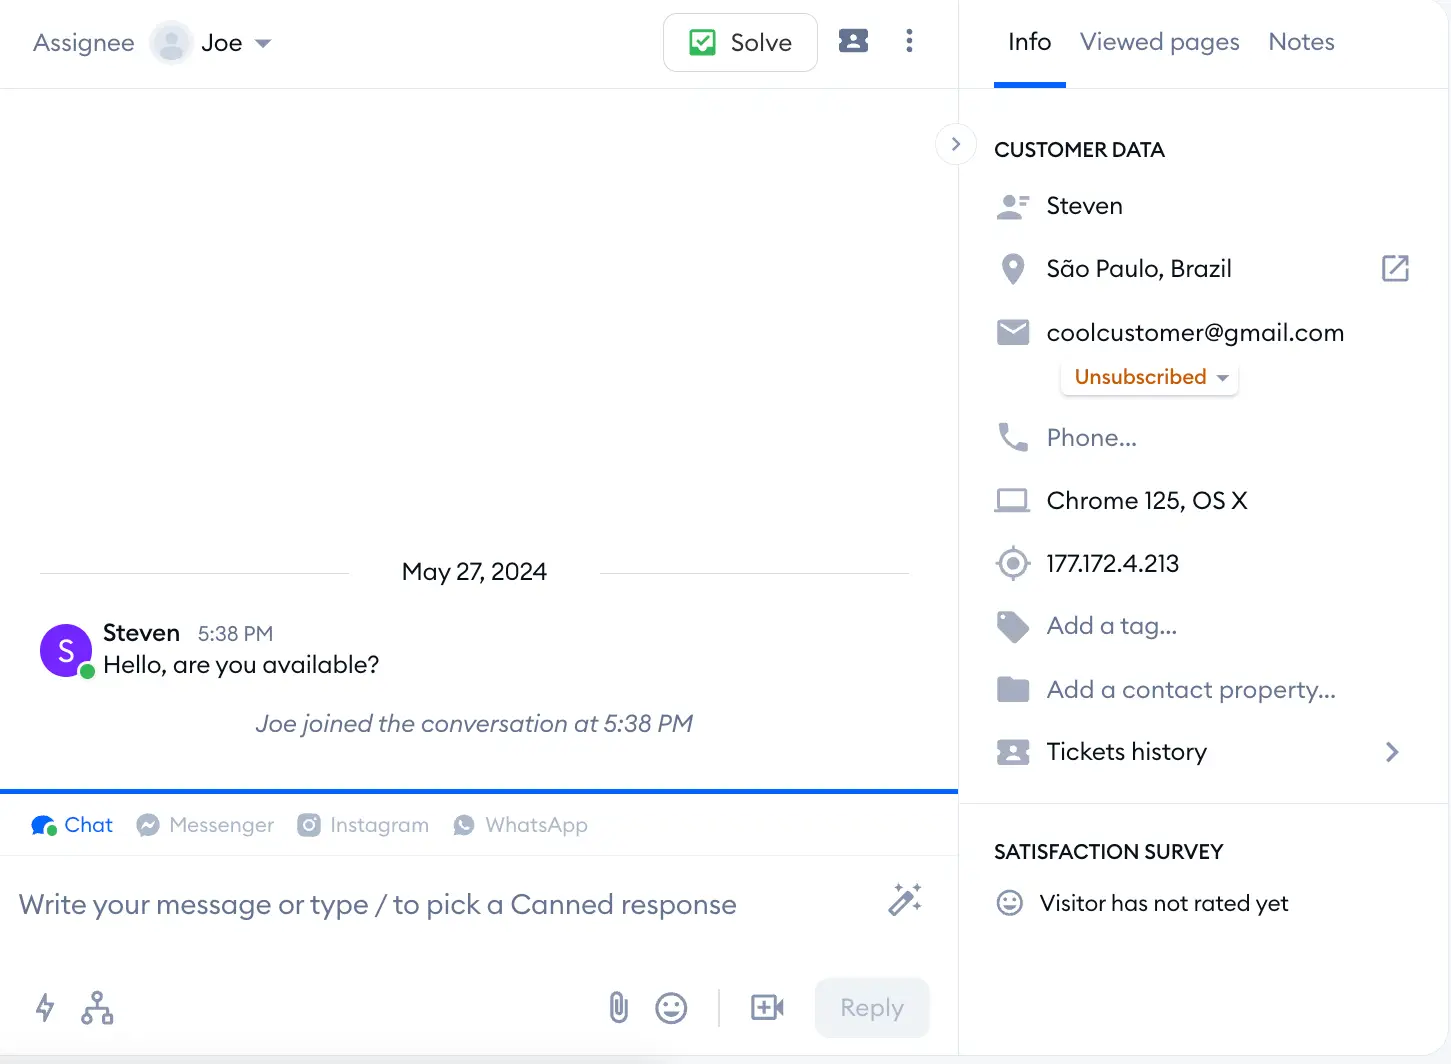
Task: Open the ticket icon next to Solve
Action: click(853, 41)
